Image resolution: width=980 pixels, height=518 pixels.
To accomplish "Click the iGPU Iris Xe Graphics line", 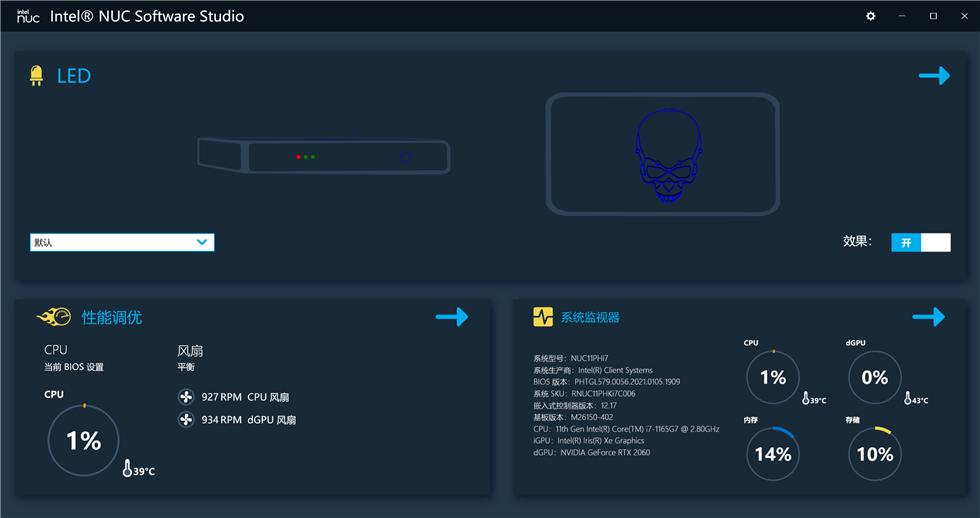I will [x=589, y=441].
